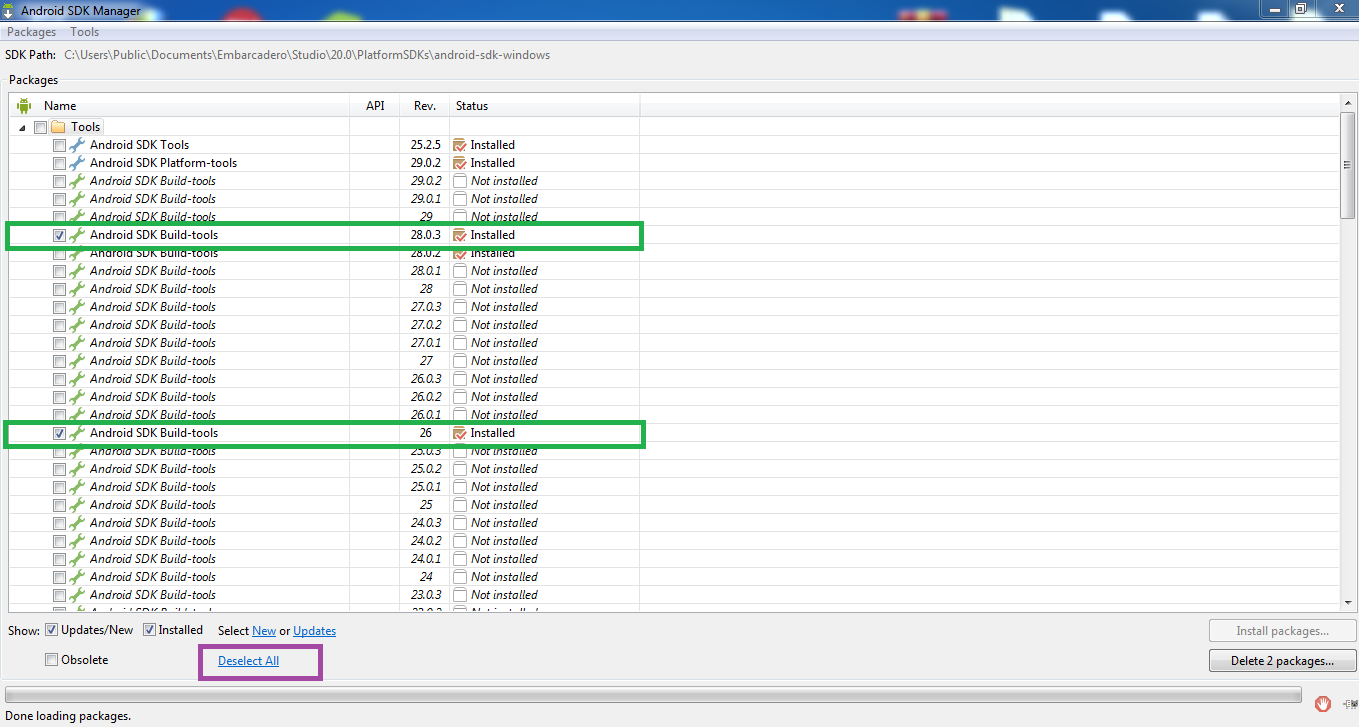Click the Select New link
Viewport: 1359px width, 727px height.
pyautogui.click(x=264, y=631)
